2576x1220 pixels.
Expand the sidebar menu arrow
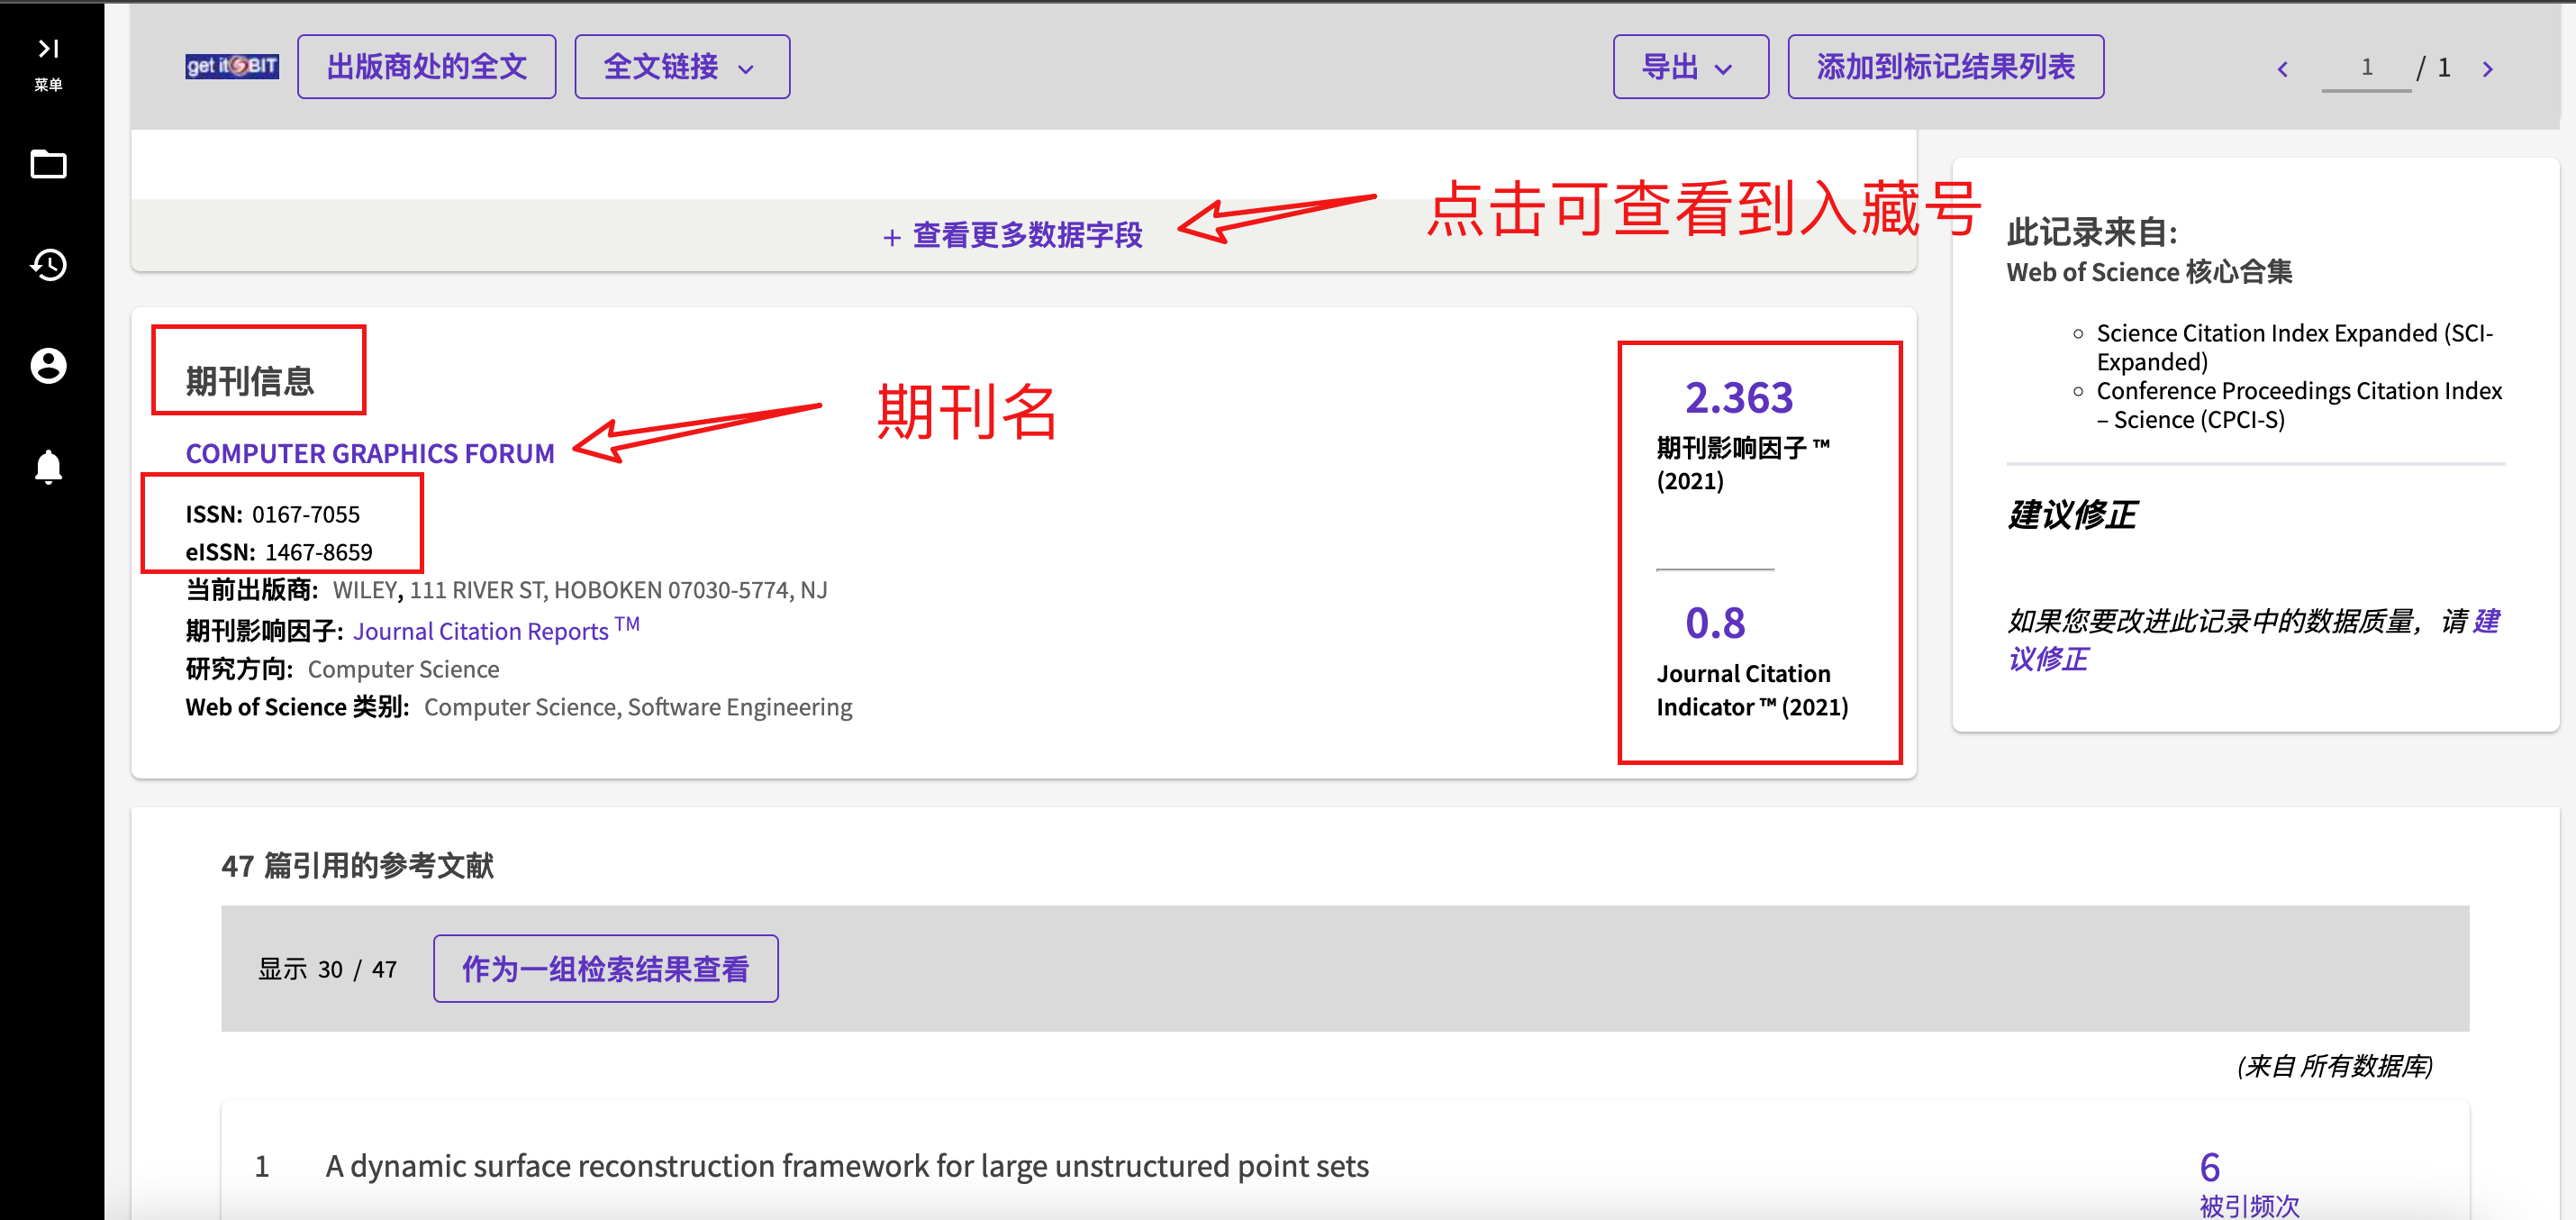coord(48,49)
